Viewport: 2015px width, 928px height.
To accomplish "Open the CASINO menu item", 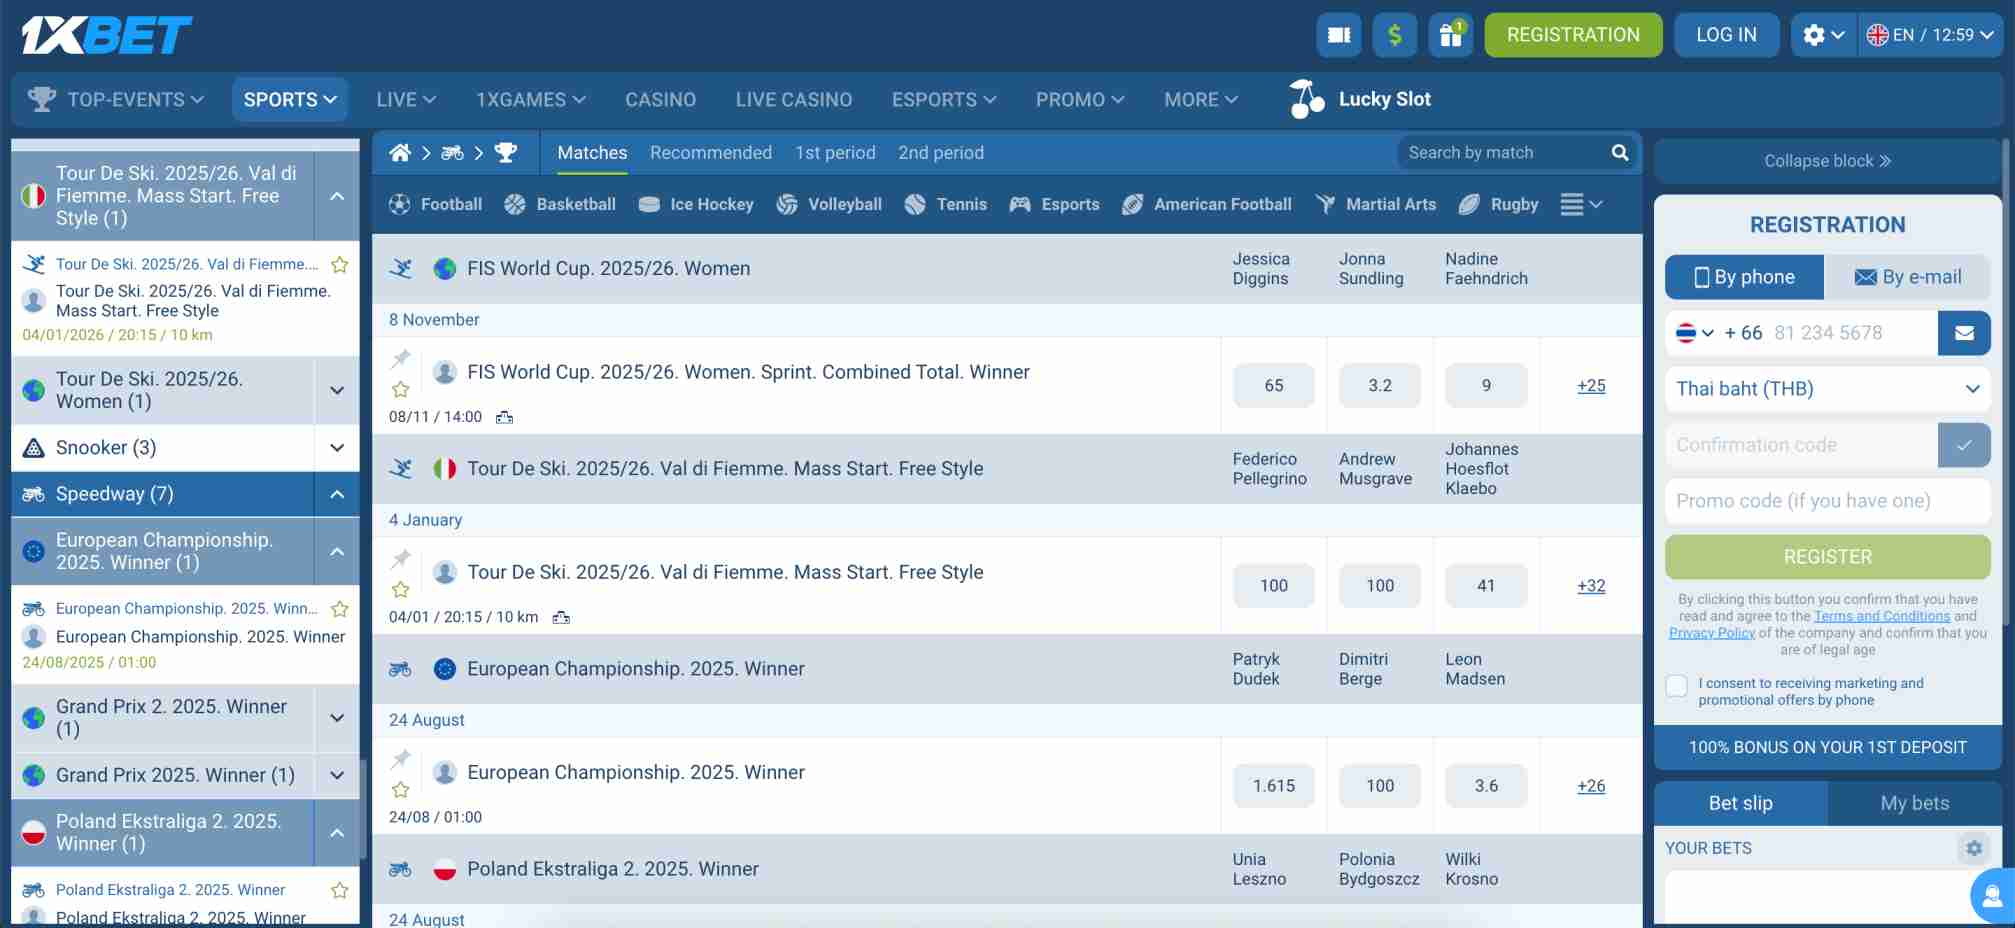I will tap(660, 99).
